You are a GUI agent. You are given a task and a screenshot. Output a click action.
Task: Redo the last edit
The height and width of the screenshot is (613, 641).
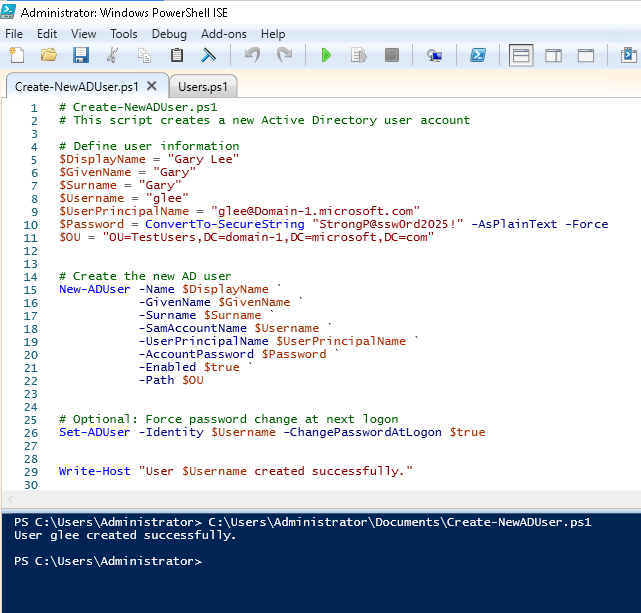[285, 55]
